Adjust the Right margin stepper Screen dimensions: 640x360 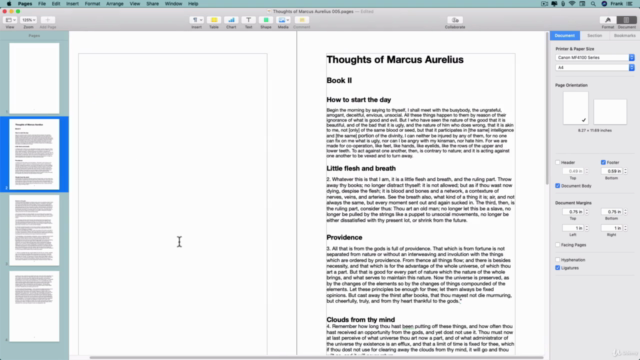point(625,228)
